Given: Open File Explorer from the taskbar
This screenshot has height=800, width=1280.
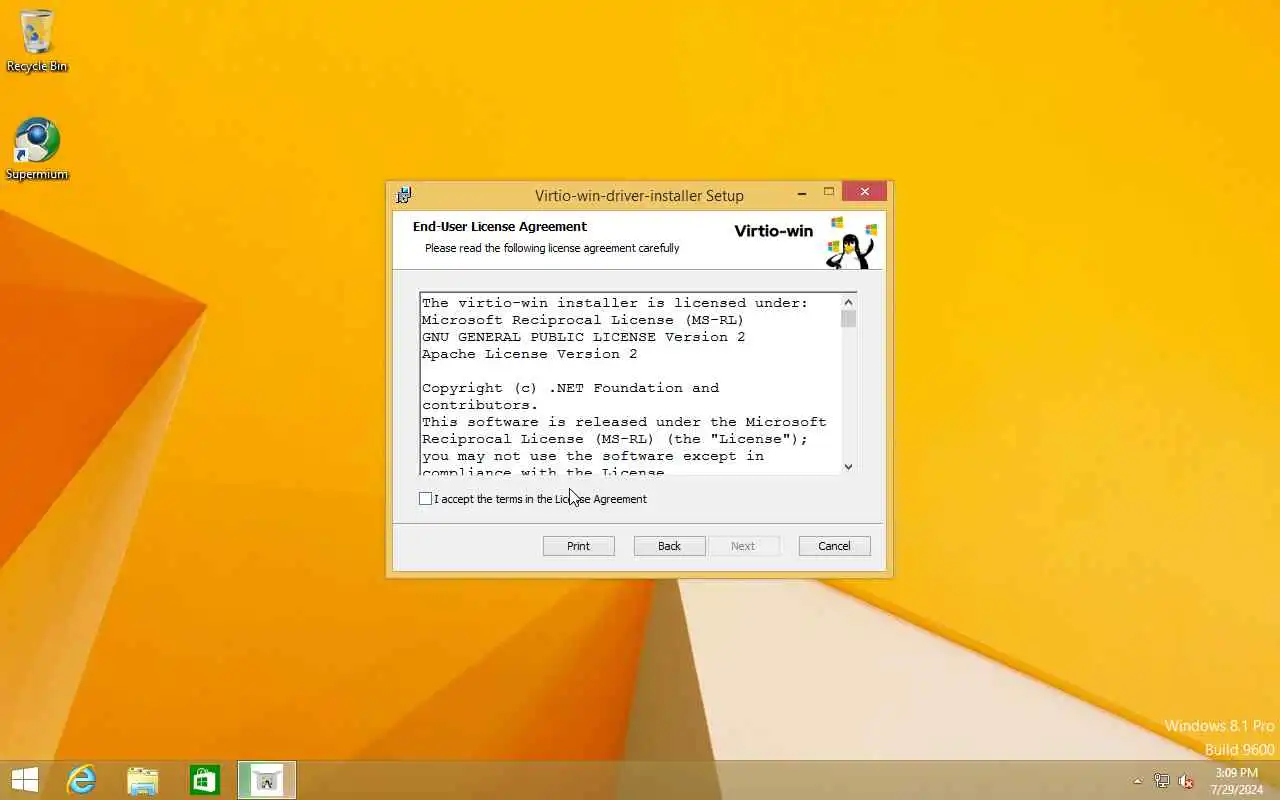Looking at the screenshot, I should [x=143, y=780].
